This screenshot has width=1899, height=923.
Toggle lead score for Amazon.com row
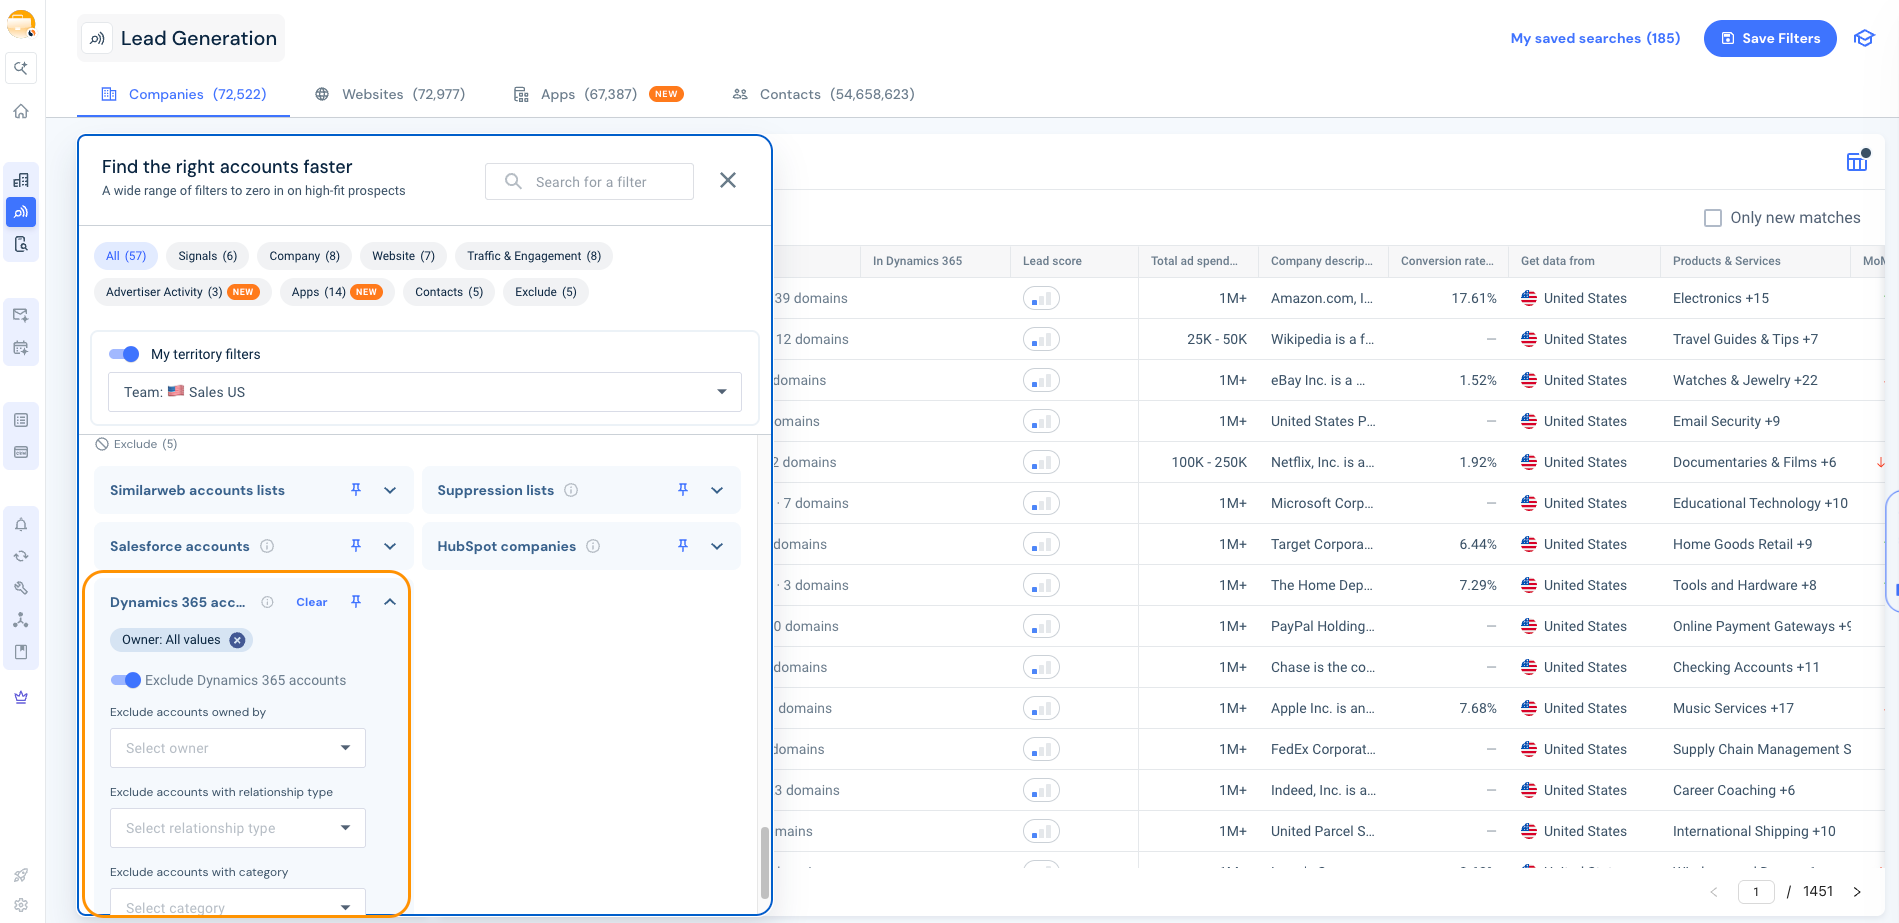1041,298
